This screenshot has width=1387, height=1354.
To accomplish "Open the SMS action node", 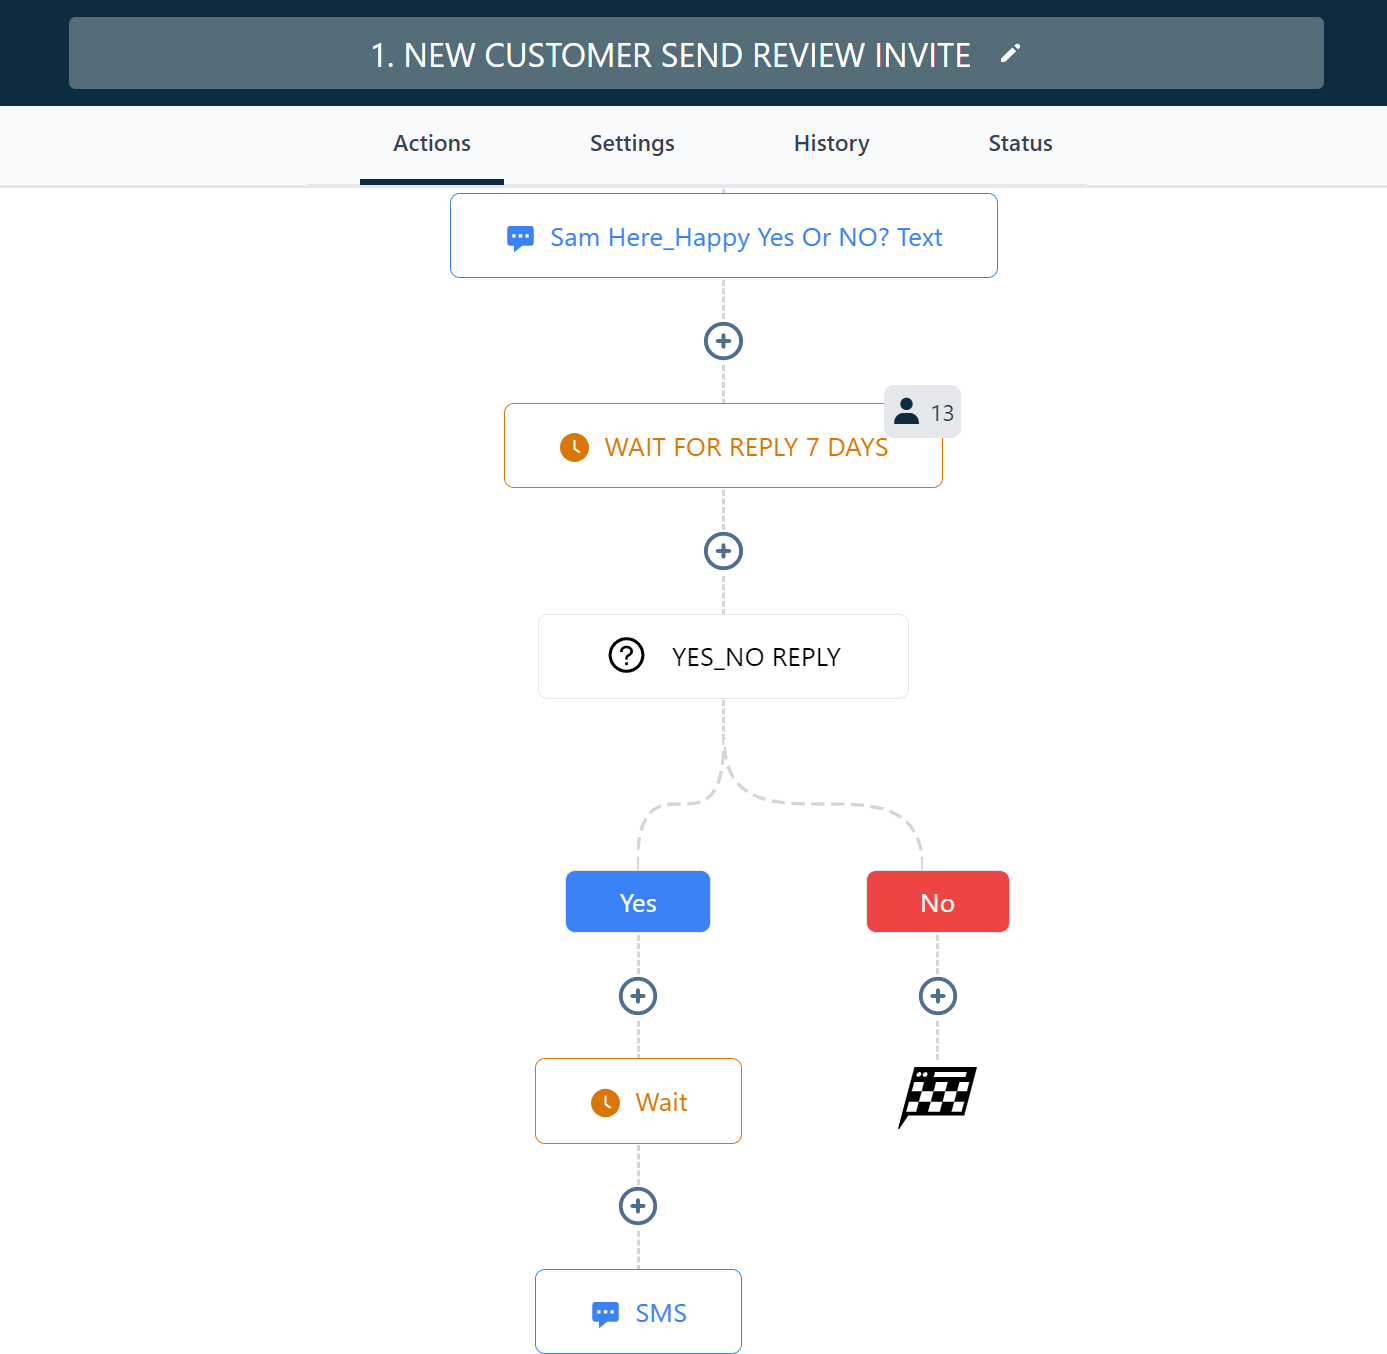I will click(x=638, y=1311).
